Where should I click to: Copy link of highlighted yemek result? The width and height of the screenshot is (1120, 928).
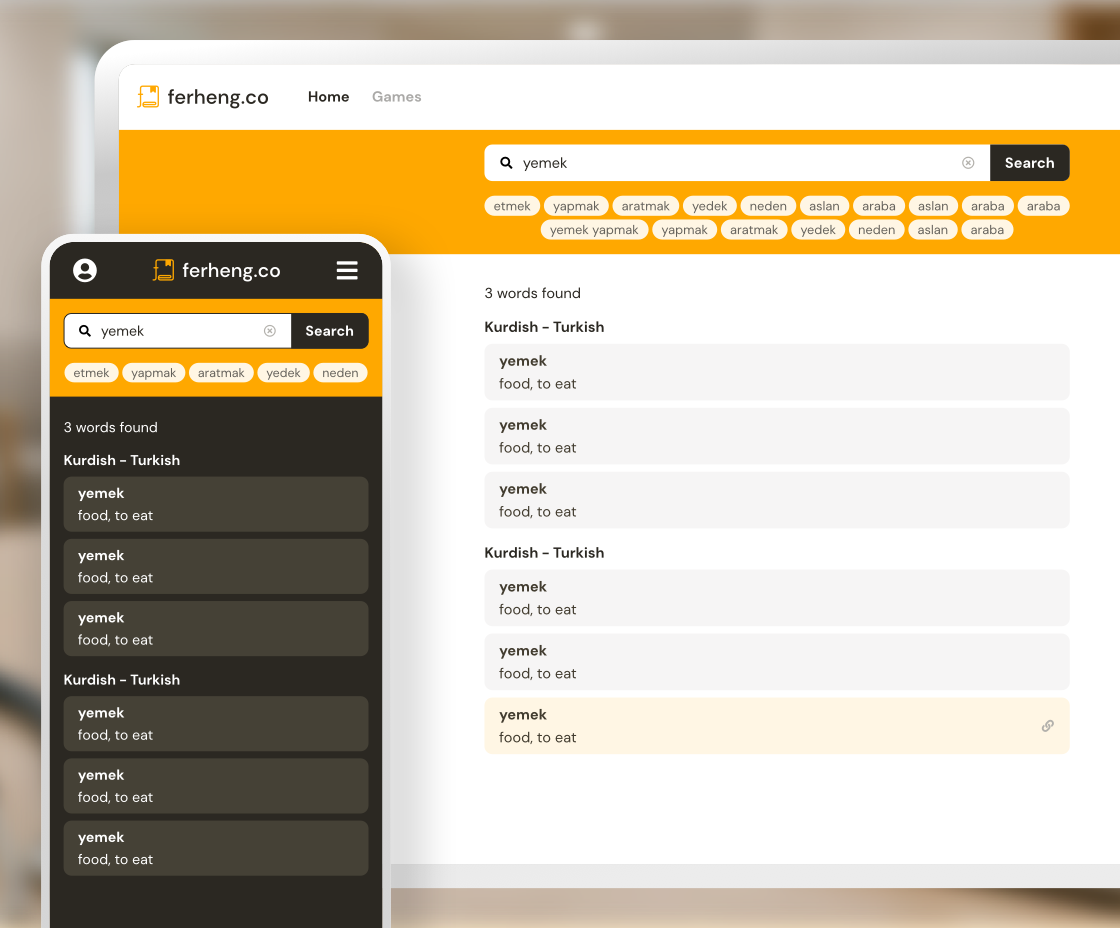(1047, 726)
